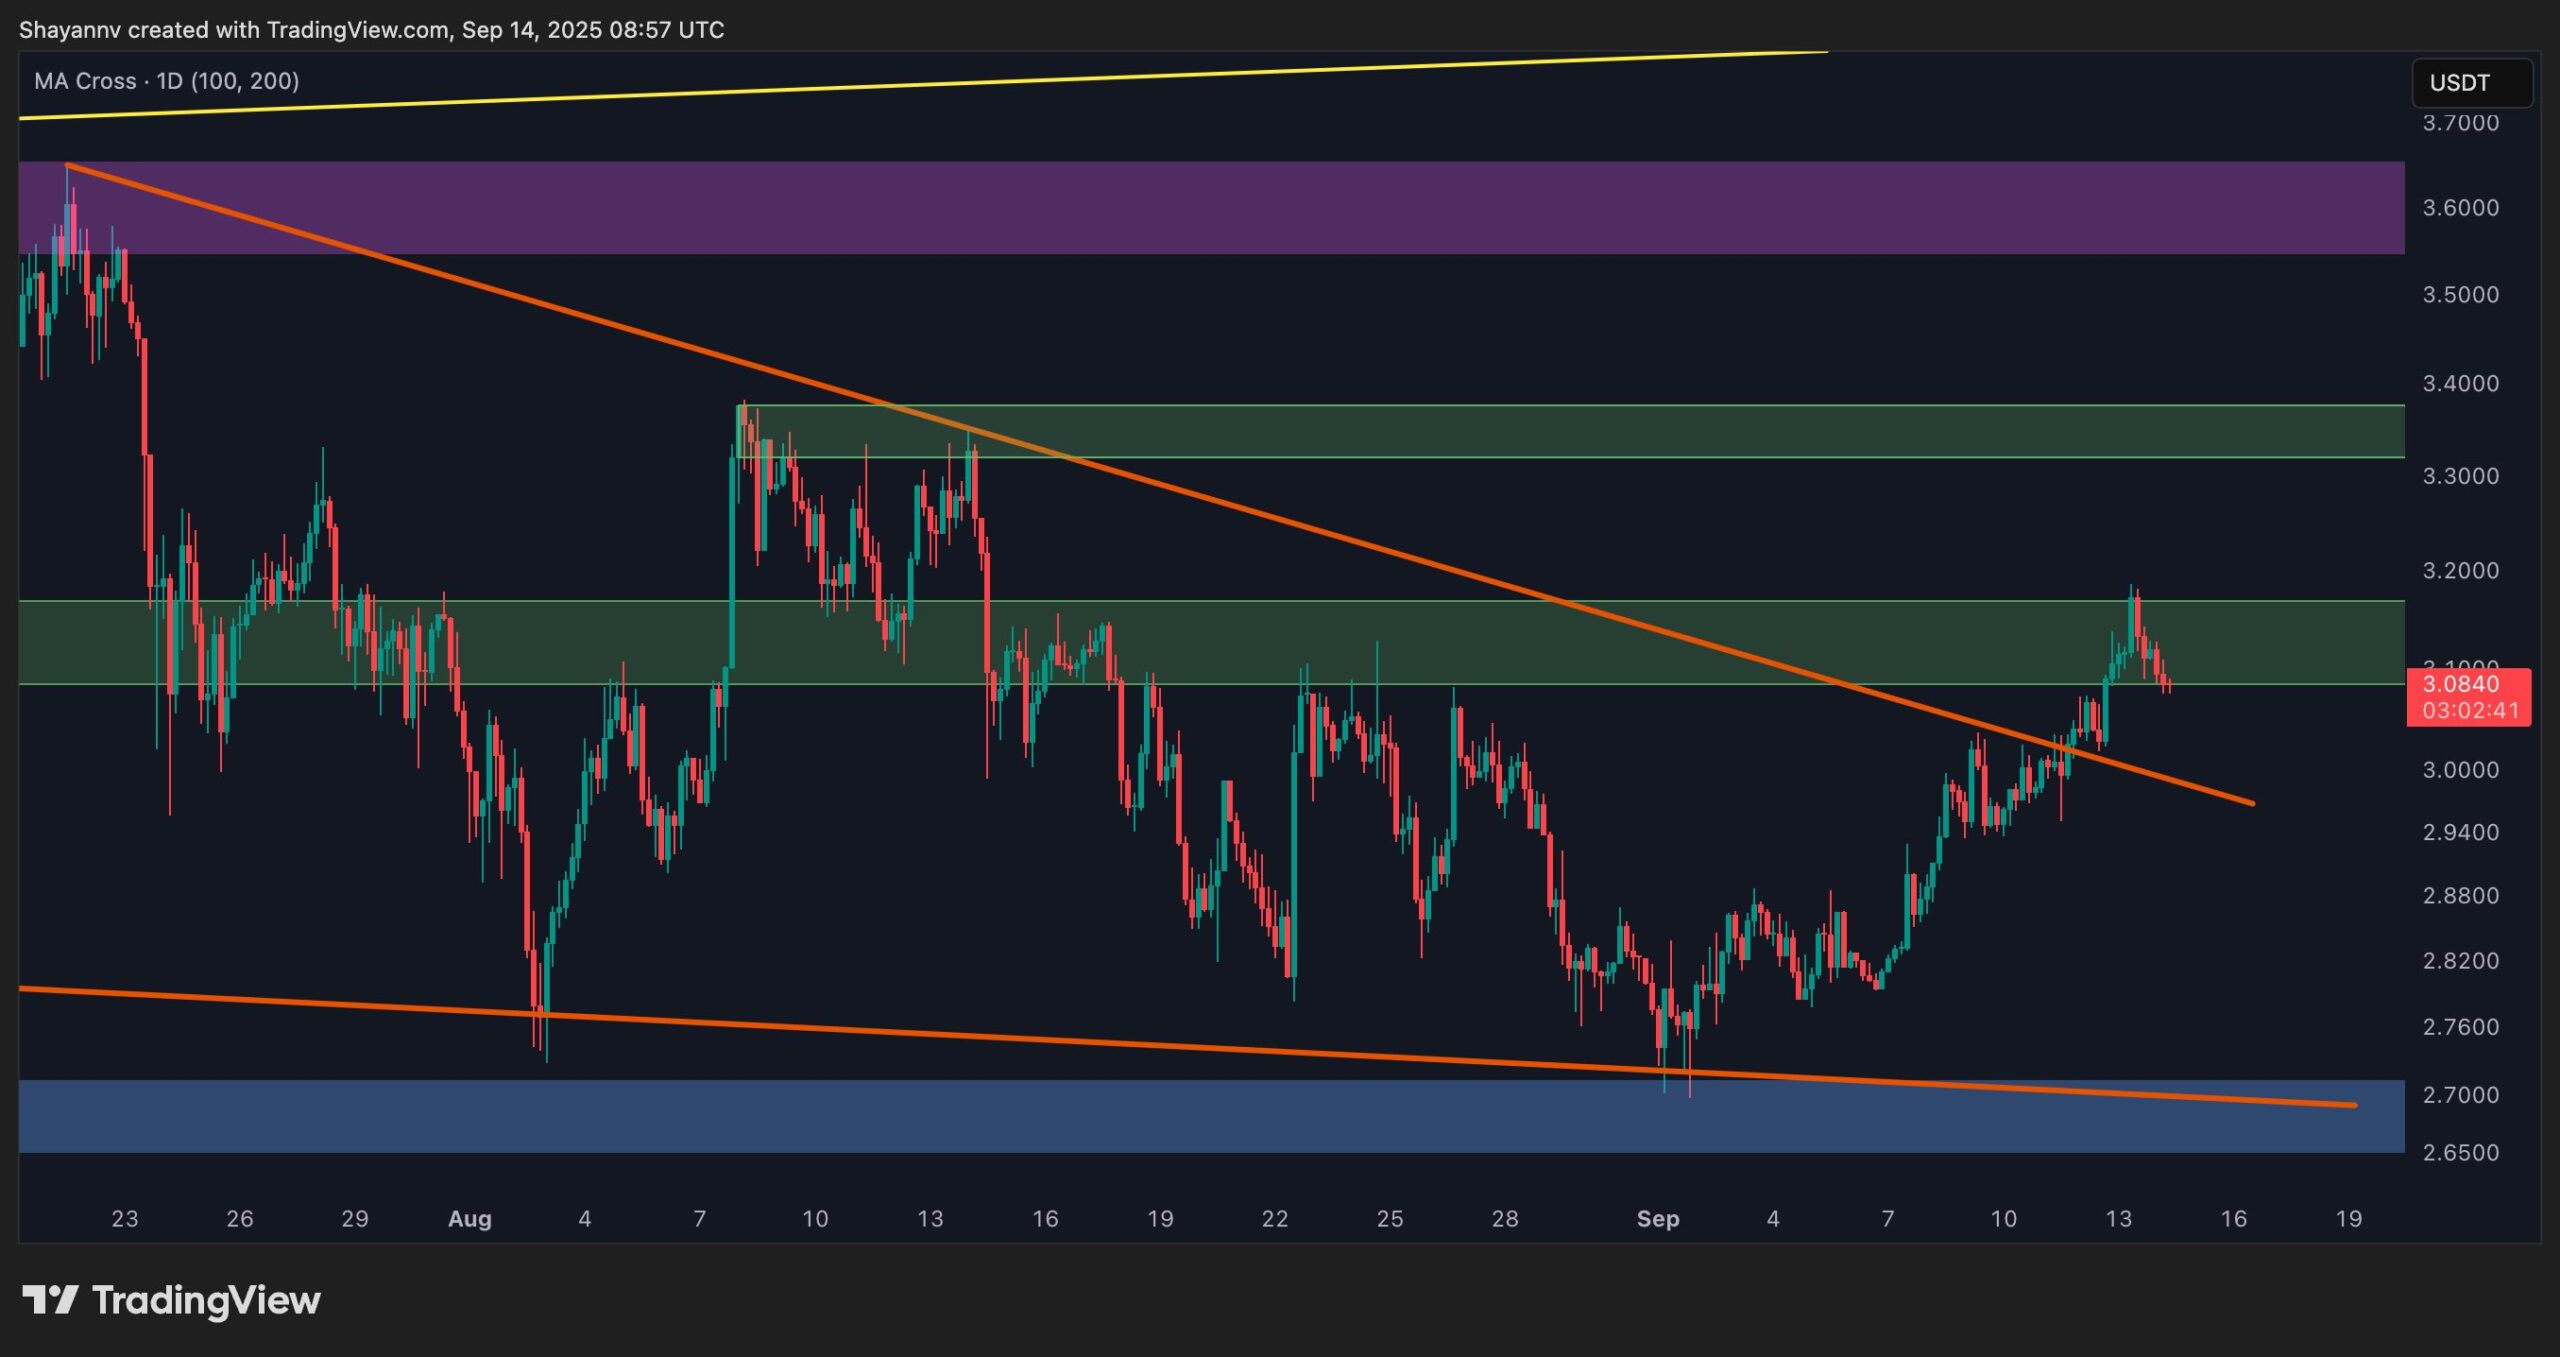The width and height of the screenshot is (2560, 1357).
Task: Click the Aug label on time axis
Action: point(469,1219)
